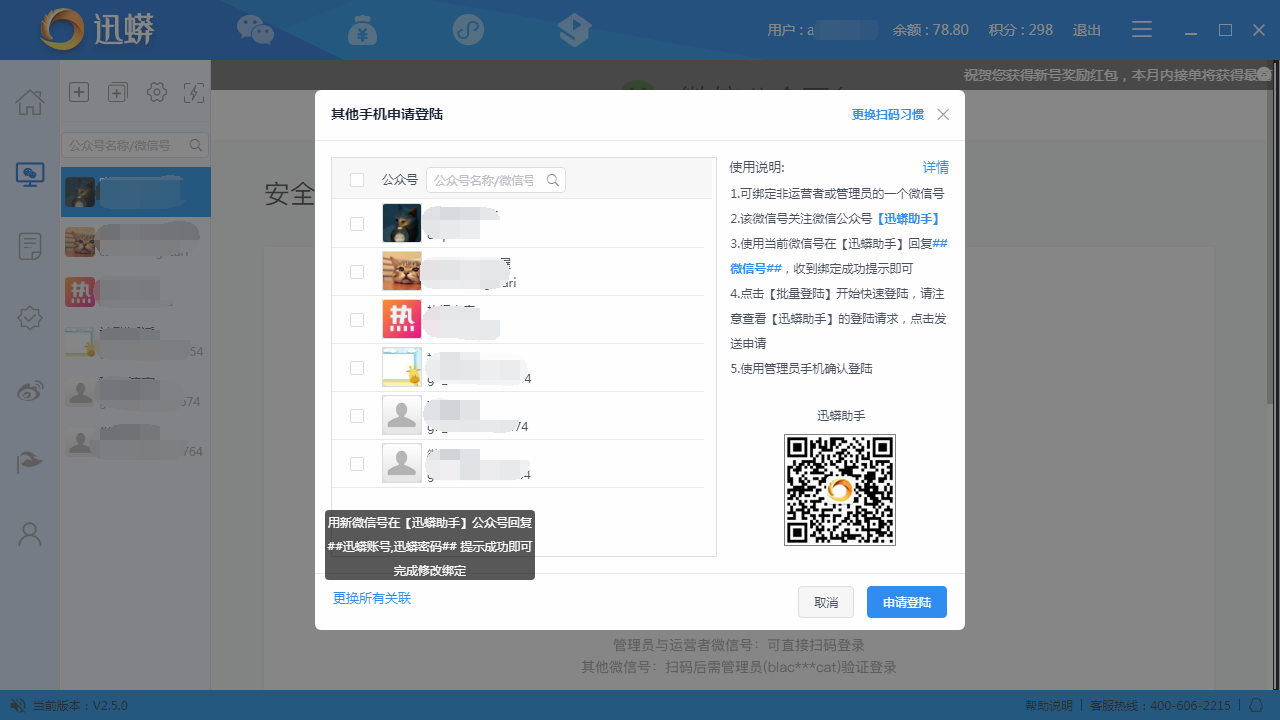1280x720 pixels.
Task: Click the speaker icon beside 当前版本
Action: point(18,705)
